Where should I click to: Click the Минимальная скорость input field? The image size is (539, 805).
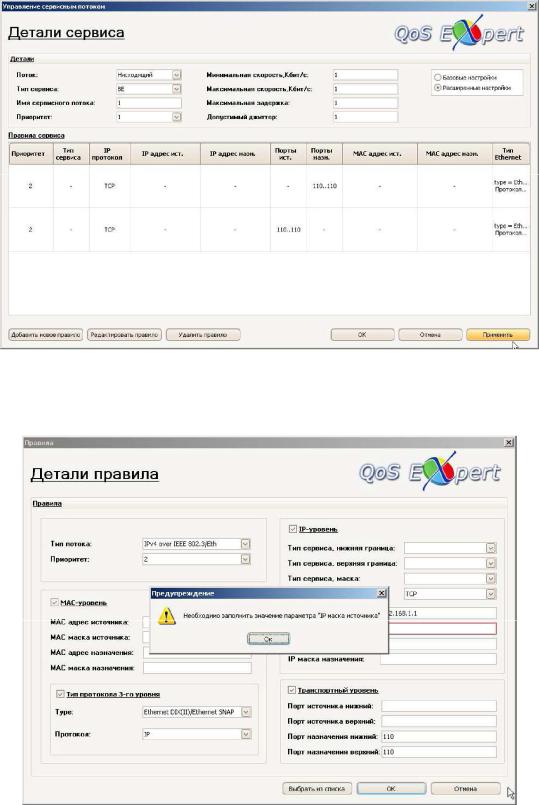pos(365,75)
